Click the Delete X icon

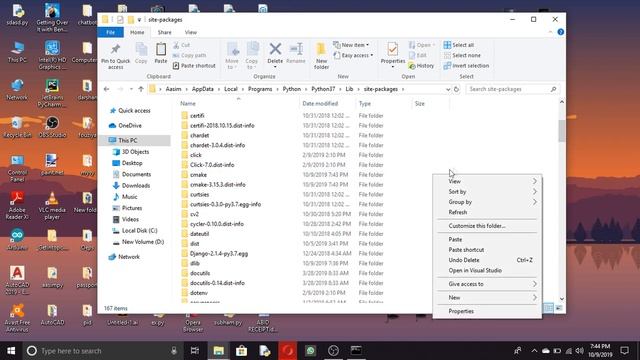point(275,49)
